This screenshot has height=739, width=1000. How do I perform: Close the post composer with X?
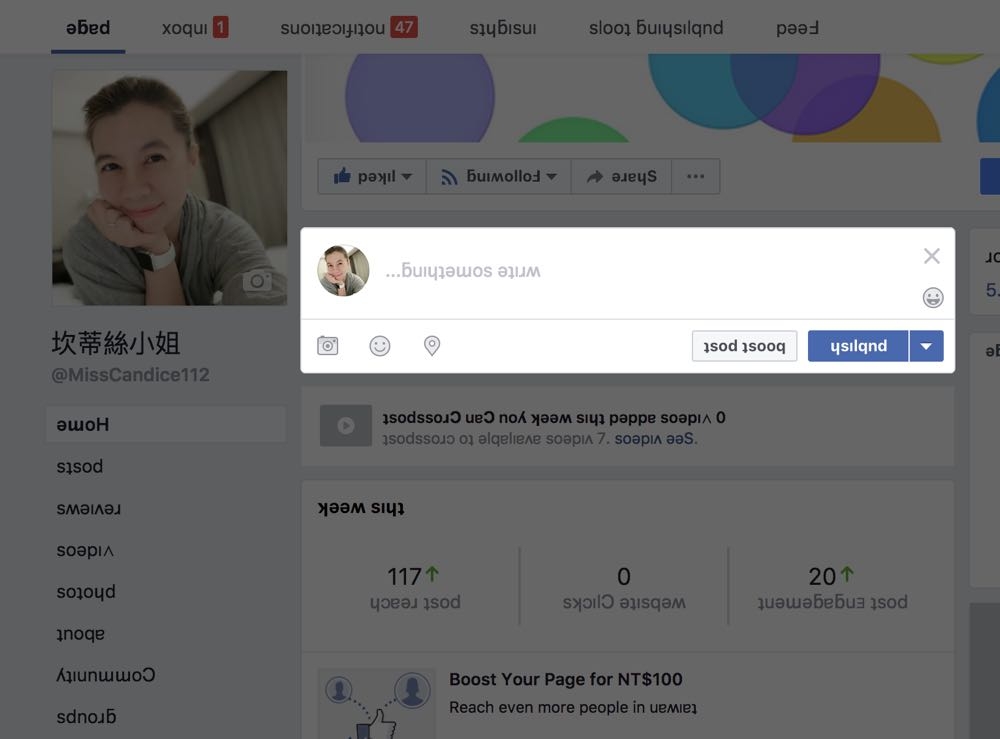tap(932, 256)
